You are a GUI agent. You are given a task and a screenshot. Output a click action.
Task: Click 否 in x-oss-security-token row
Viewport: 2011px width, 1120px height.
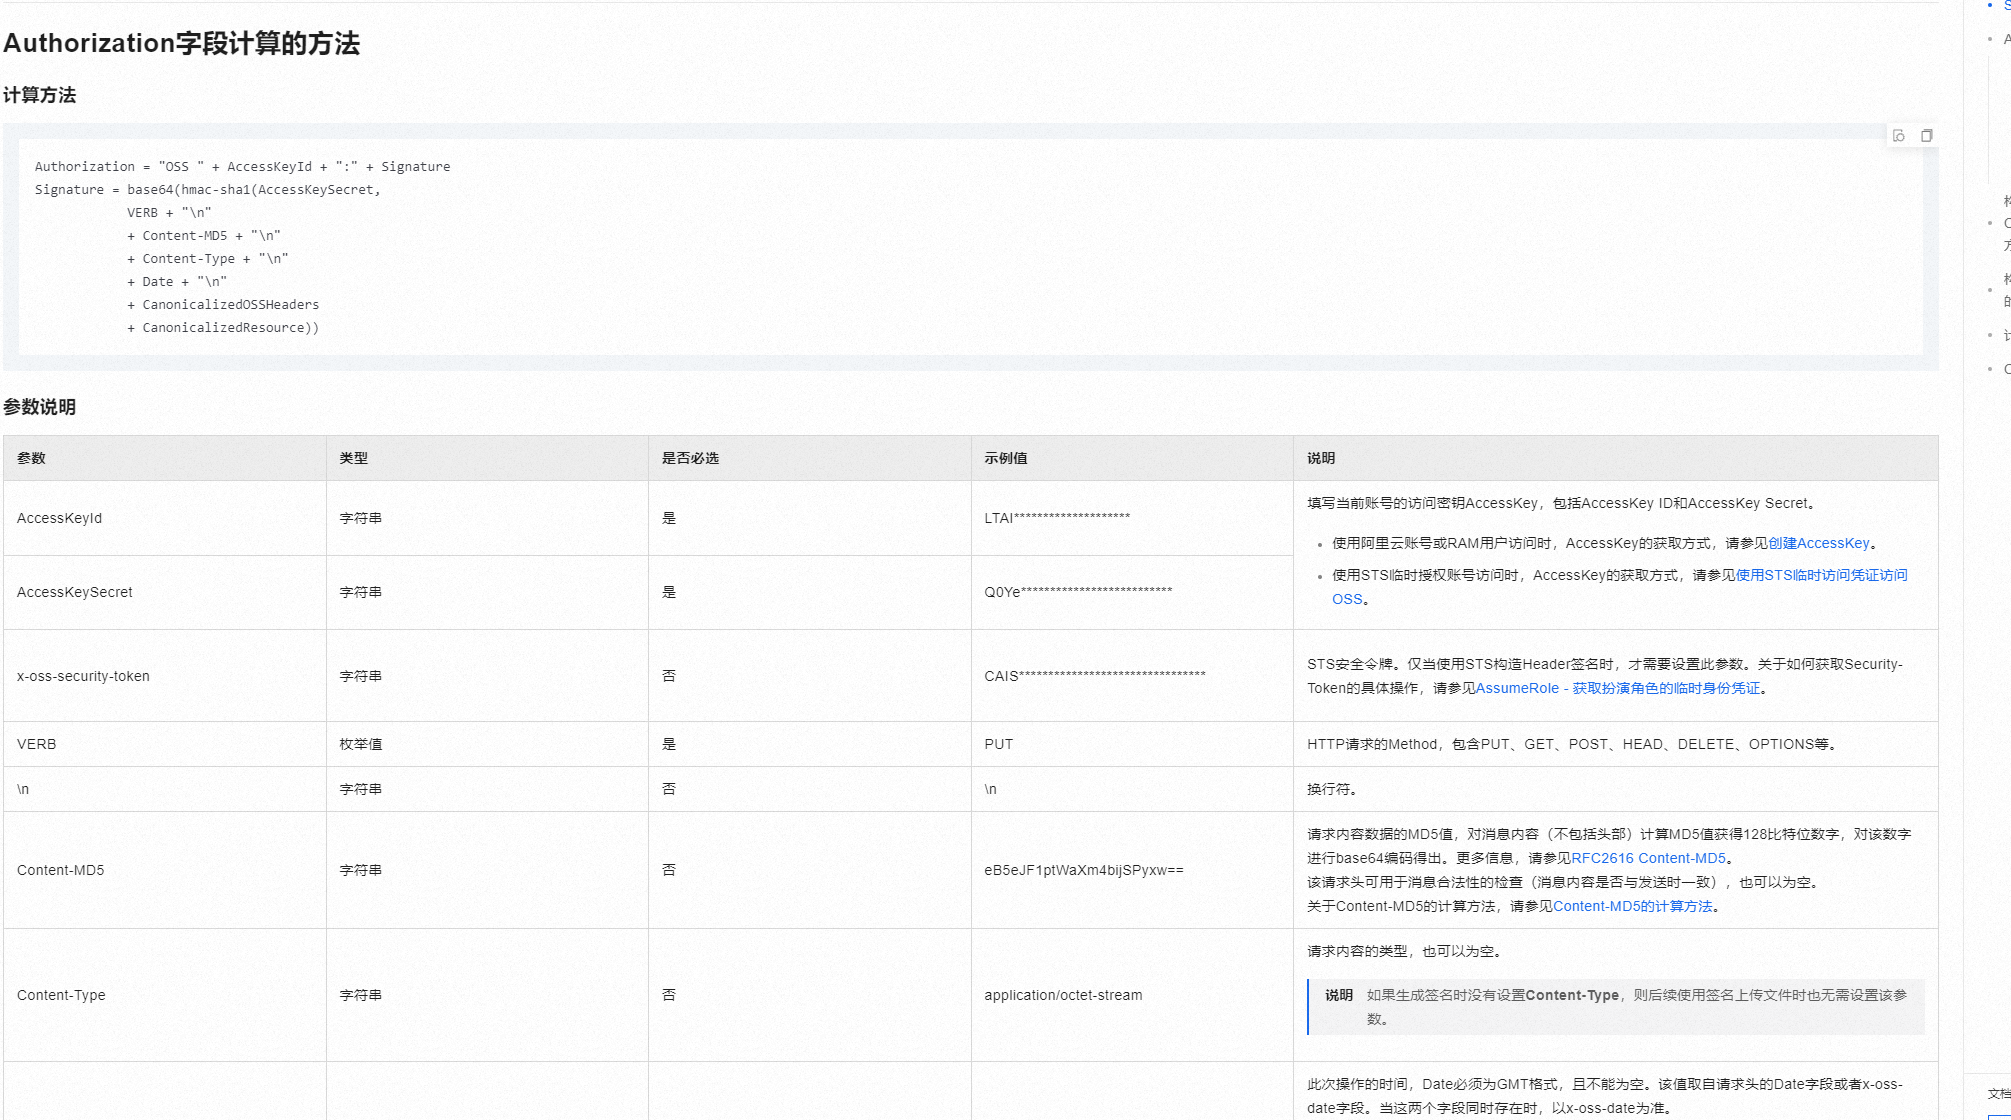click(669, 676)
